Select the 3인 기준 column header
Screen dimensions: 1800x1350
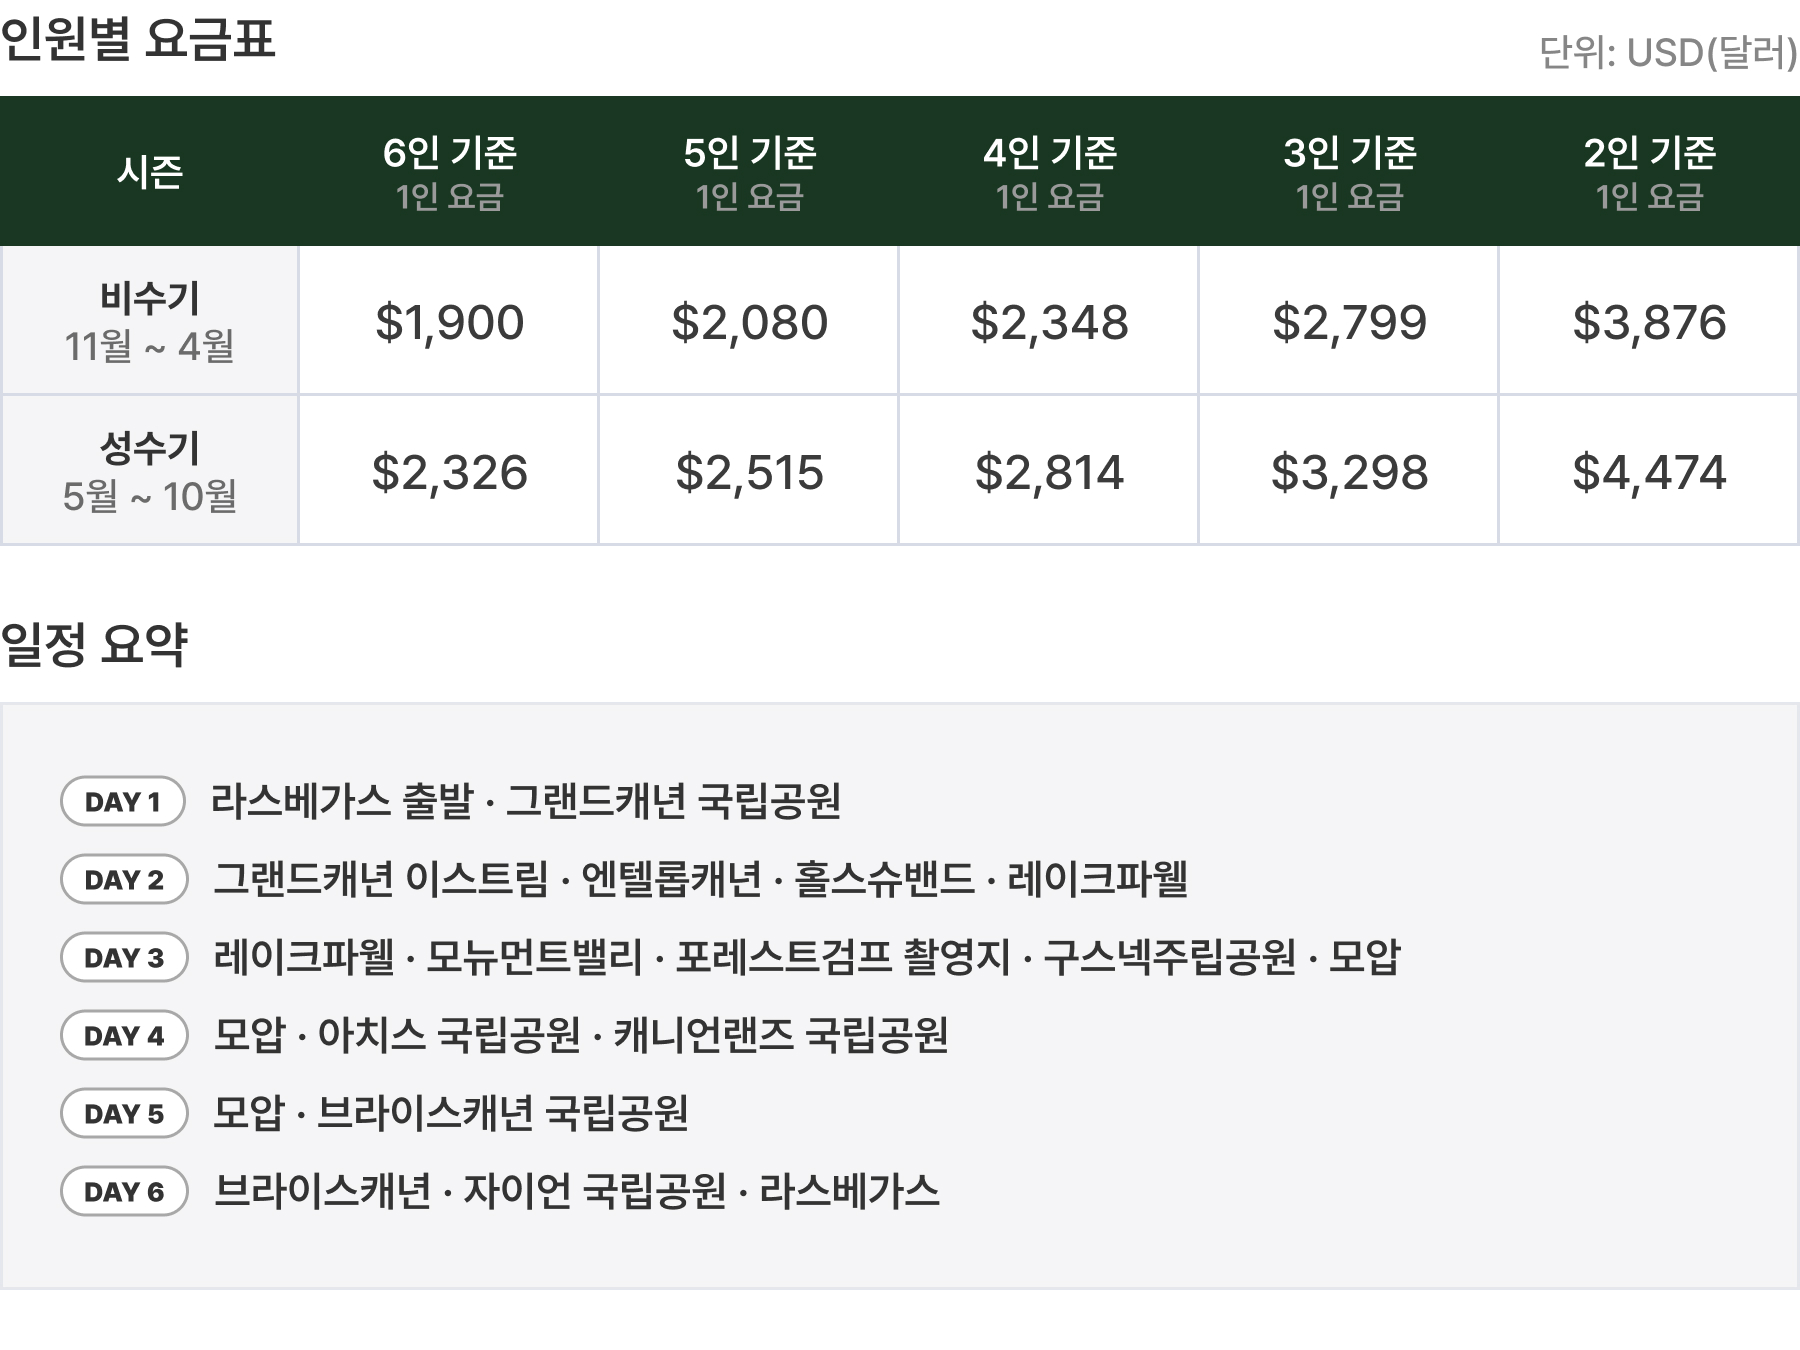(x=1349, y=172)
